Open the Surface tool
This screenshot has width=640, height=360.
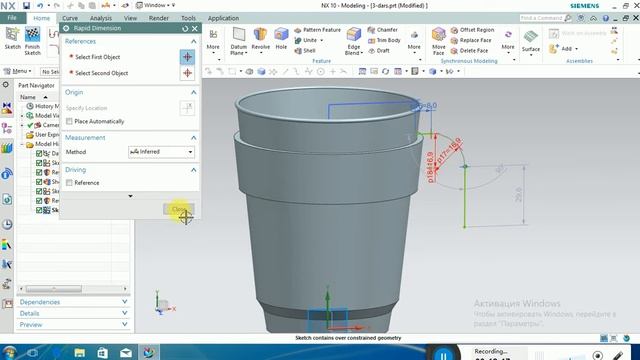531,41
